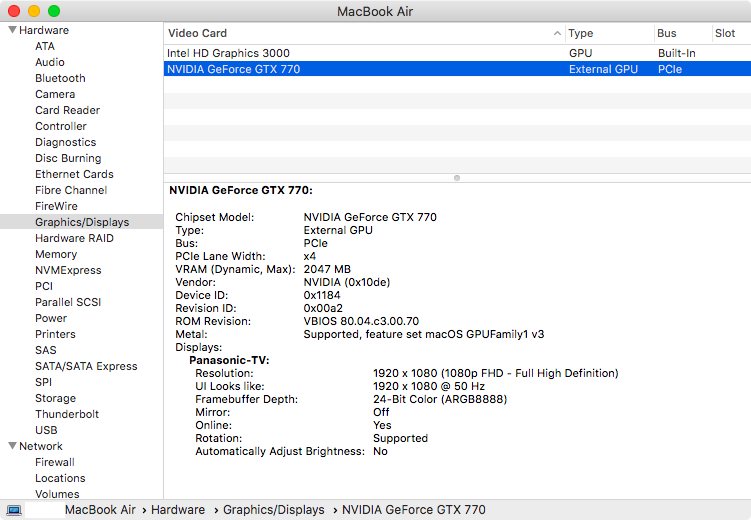This screenshot has width=751, height=520.
Task: Select FireWire in the sidebar
Action: coord(57,206)
